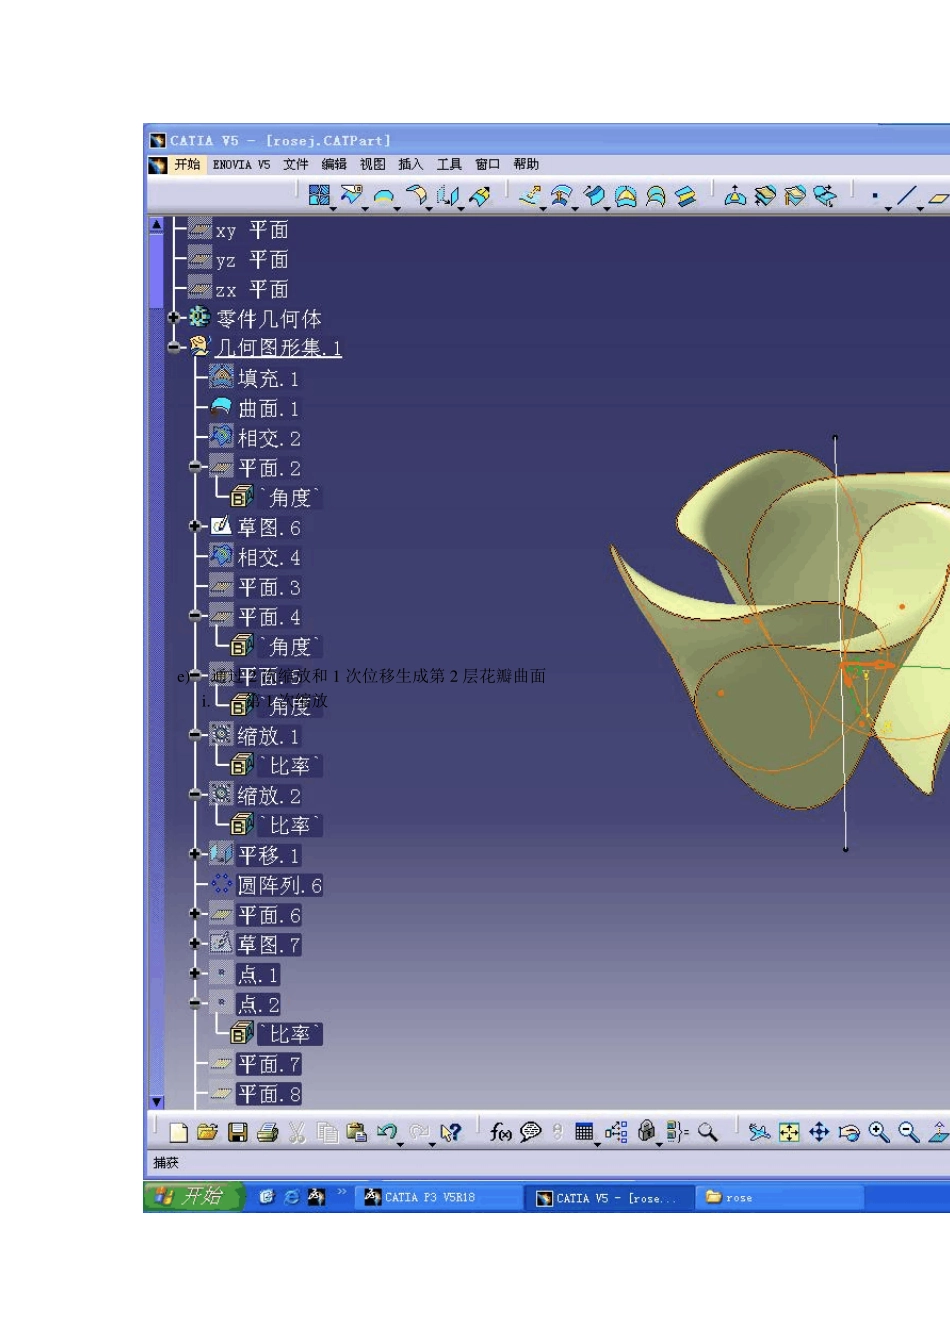Screen dimensions: 950x1344
Task: Click the Copy icon
Action: tap(327, 1132)
